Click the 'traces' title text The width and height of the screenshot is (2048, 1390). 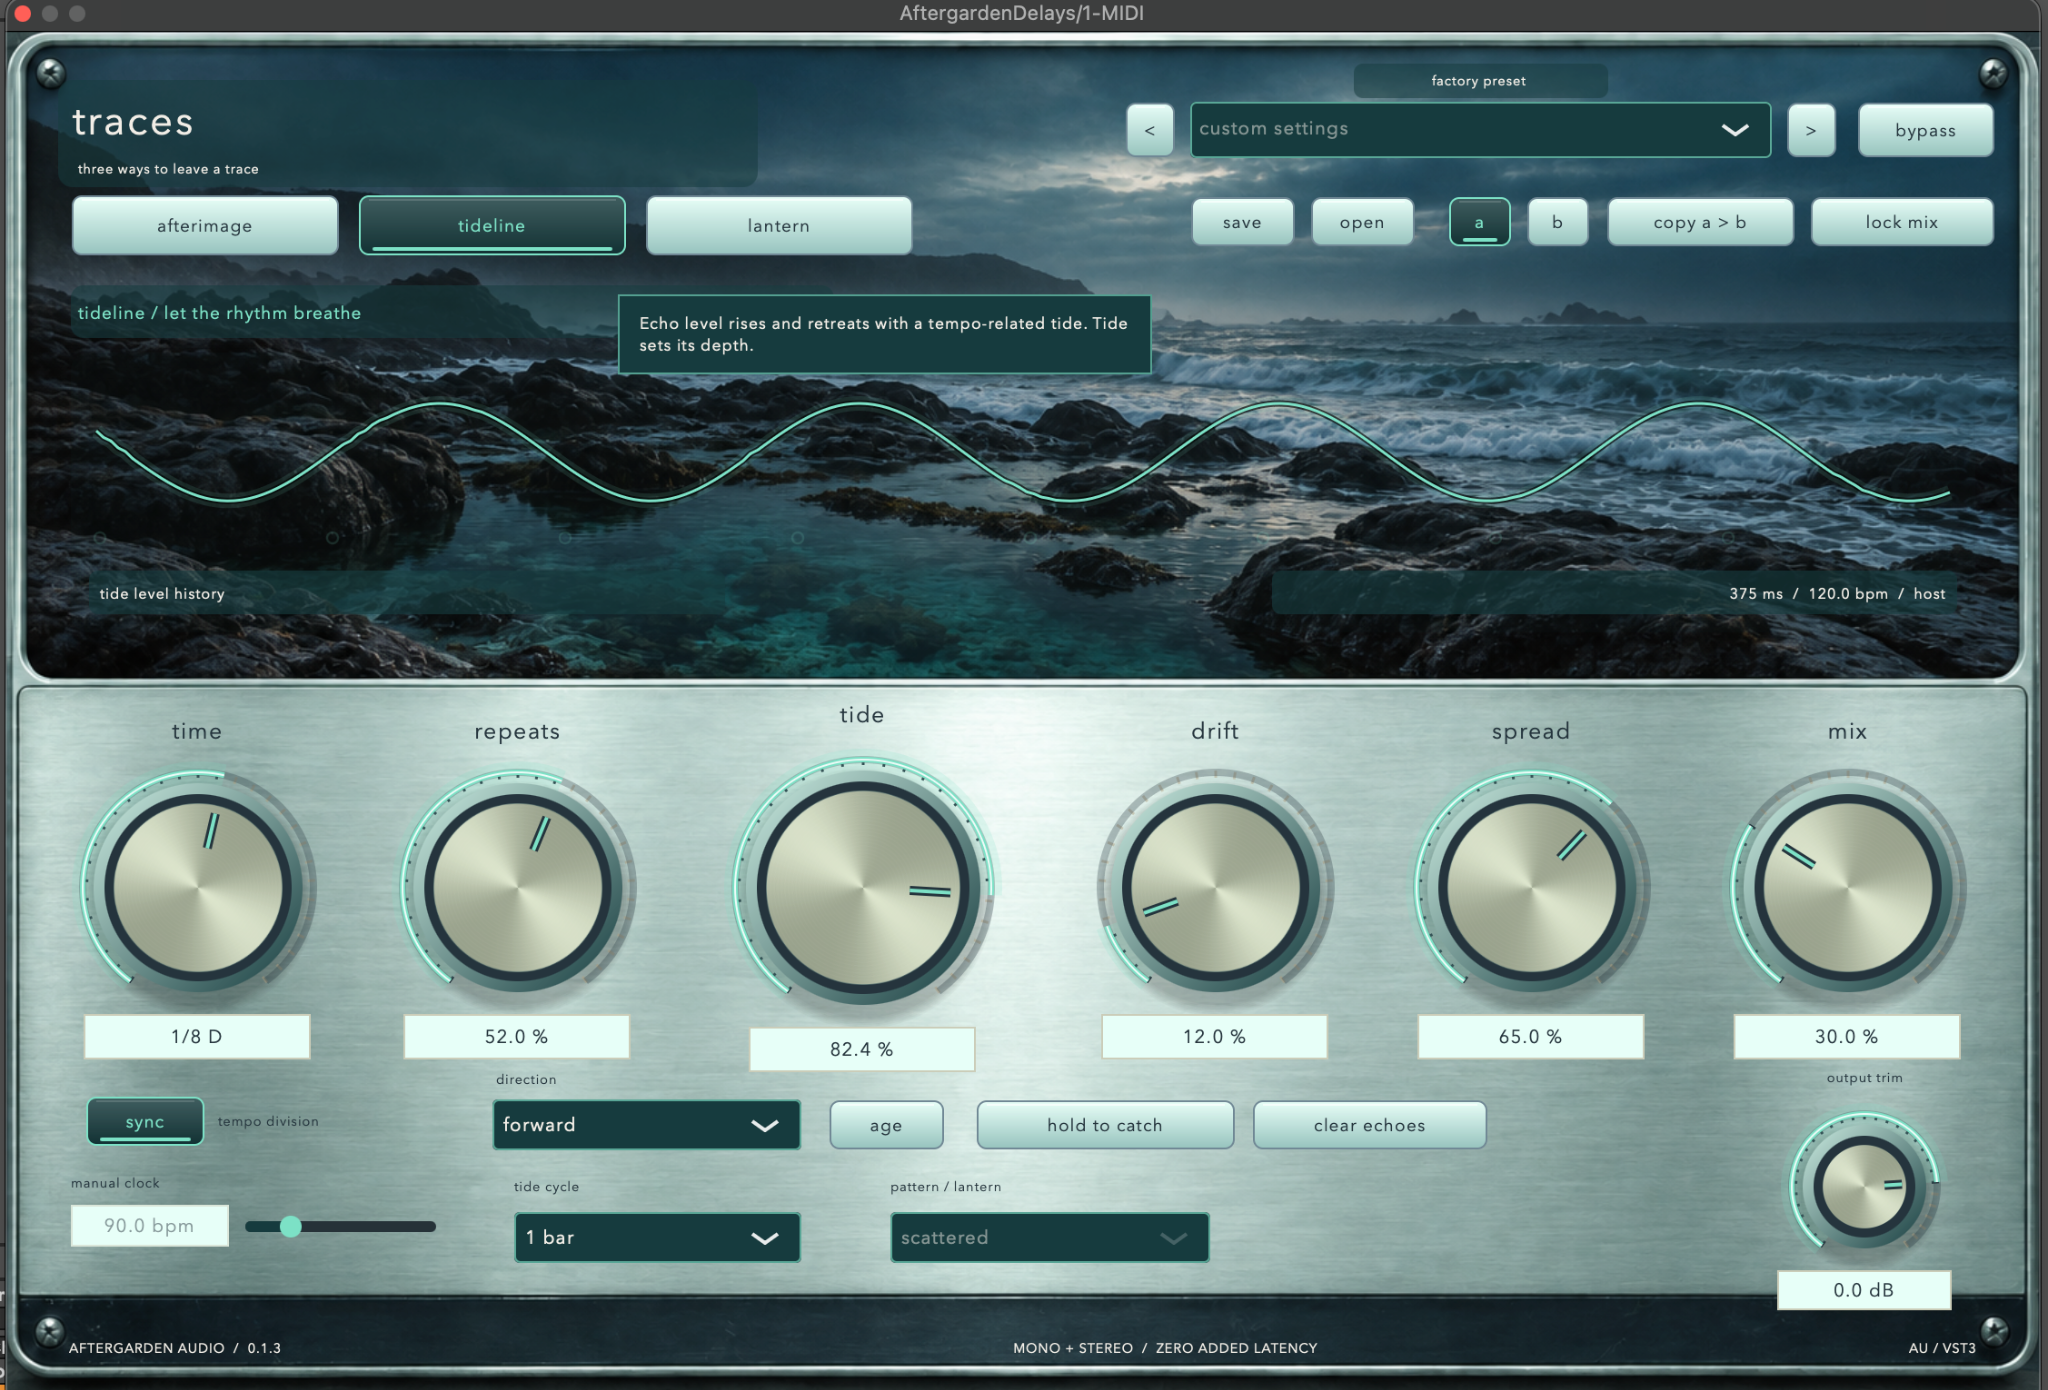coord(133,122)
